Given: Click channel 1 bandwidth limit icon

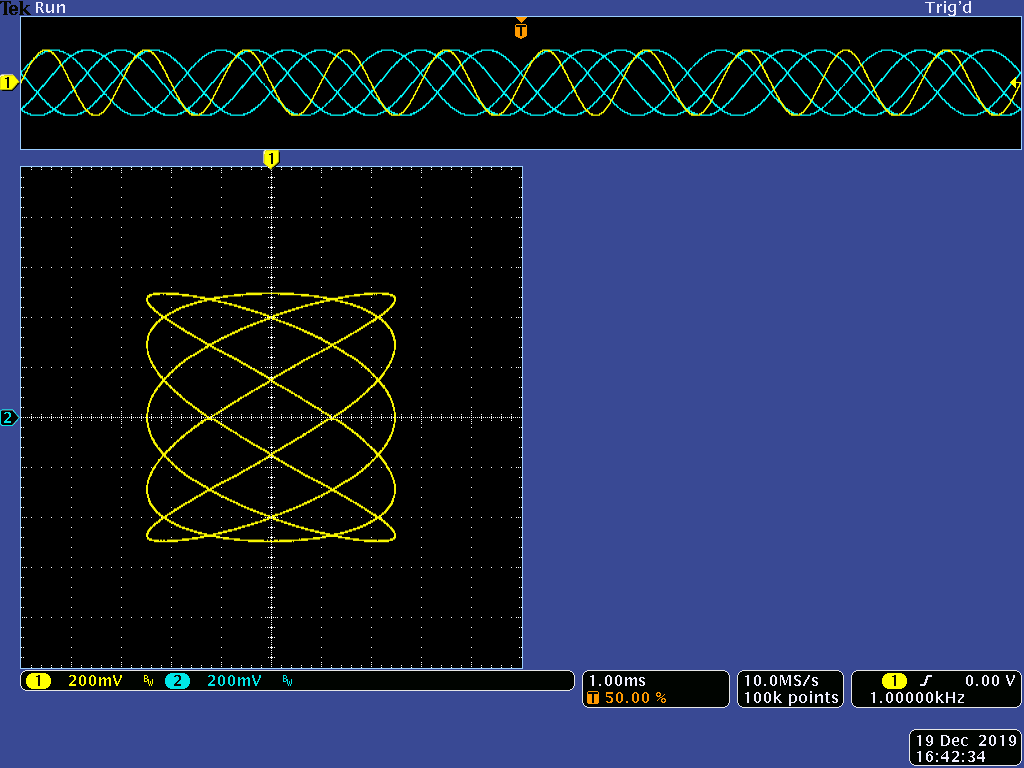Looking at the screenshot, I should 148,682.
